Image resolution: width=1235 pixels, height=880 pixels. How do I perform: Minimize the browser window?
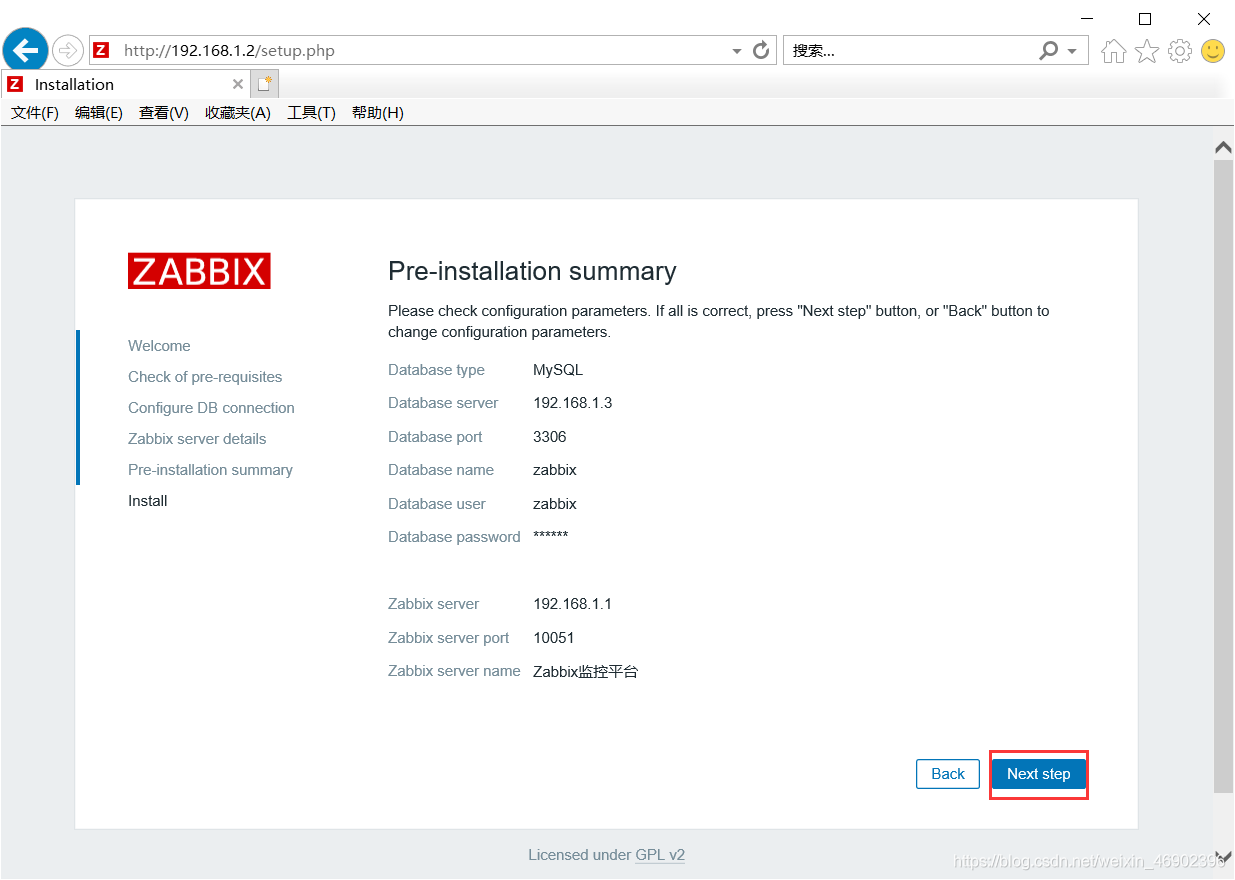click(1086, 19)
